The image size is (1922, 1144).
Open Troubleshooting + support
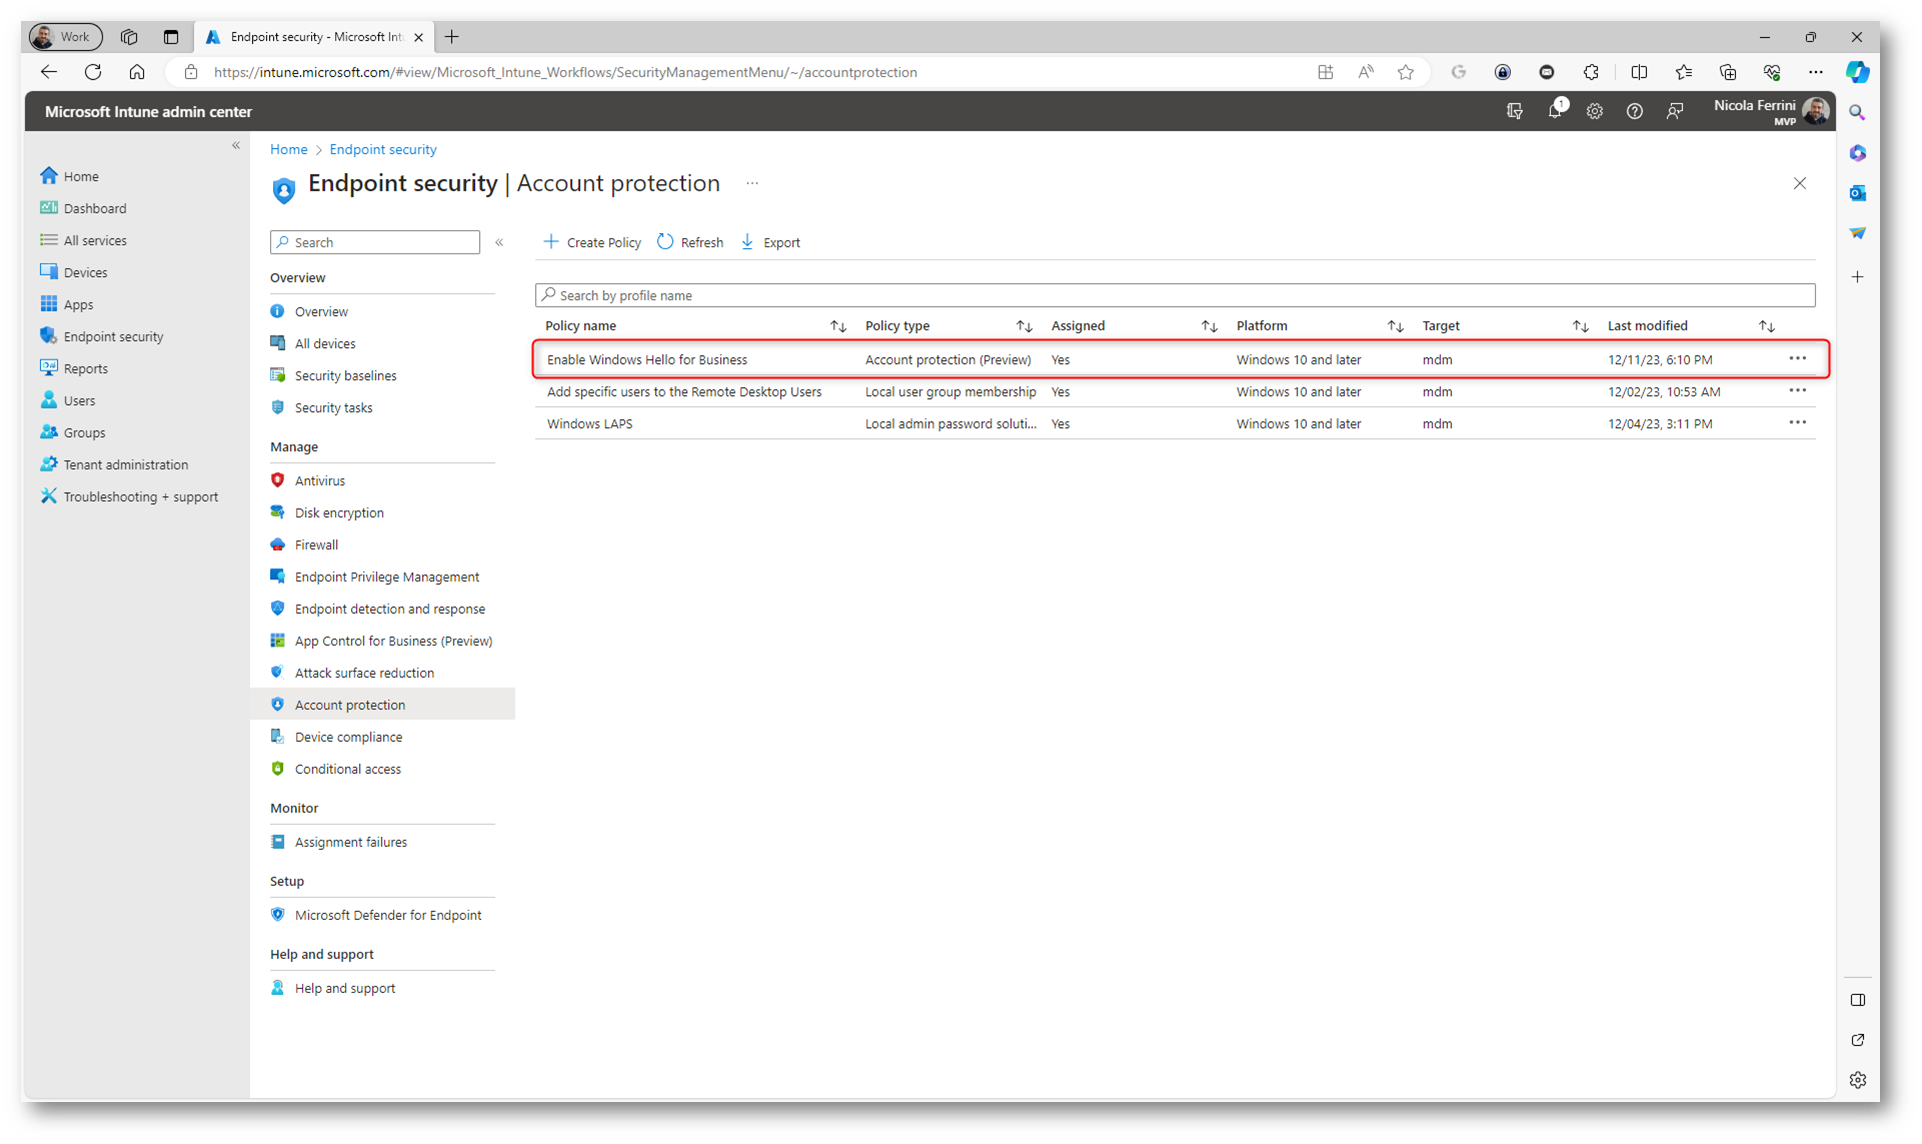(140, 497)
